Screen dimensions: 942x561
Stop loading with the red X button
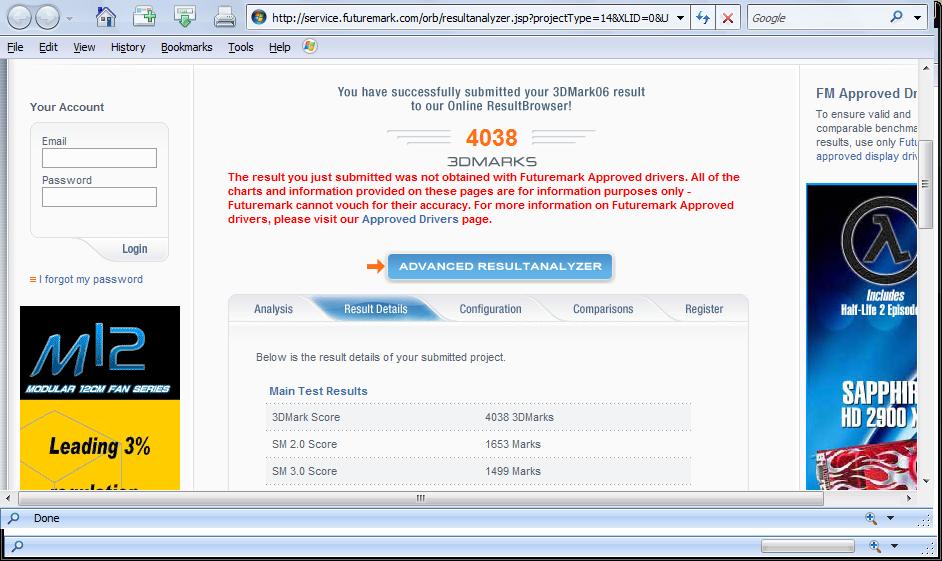coord(728,18)
